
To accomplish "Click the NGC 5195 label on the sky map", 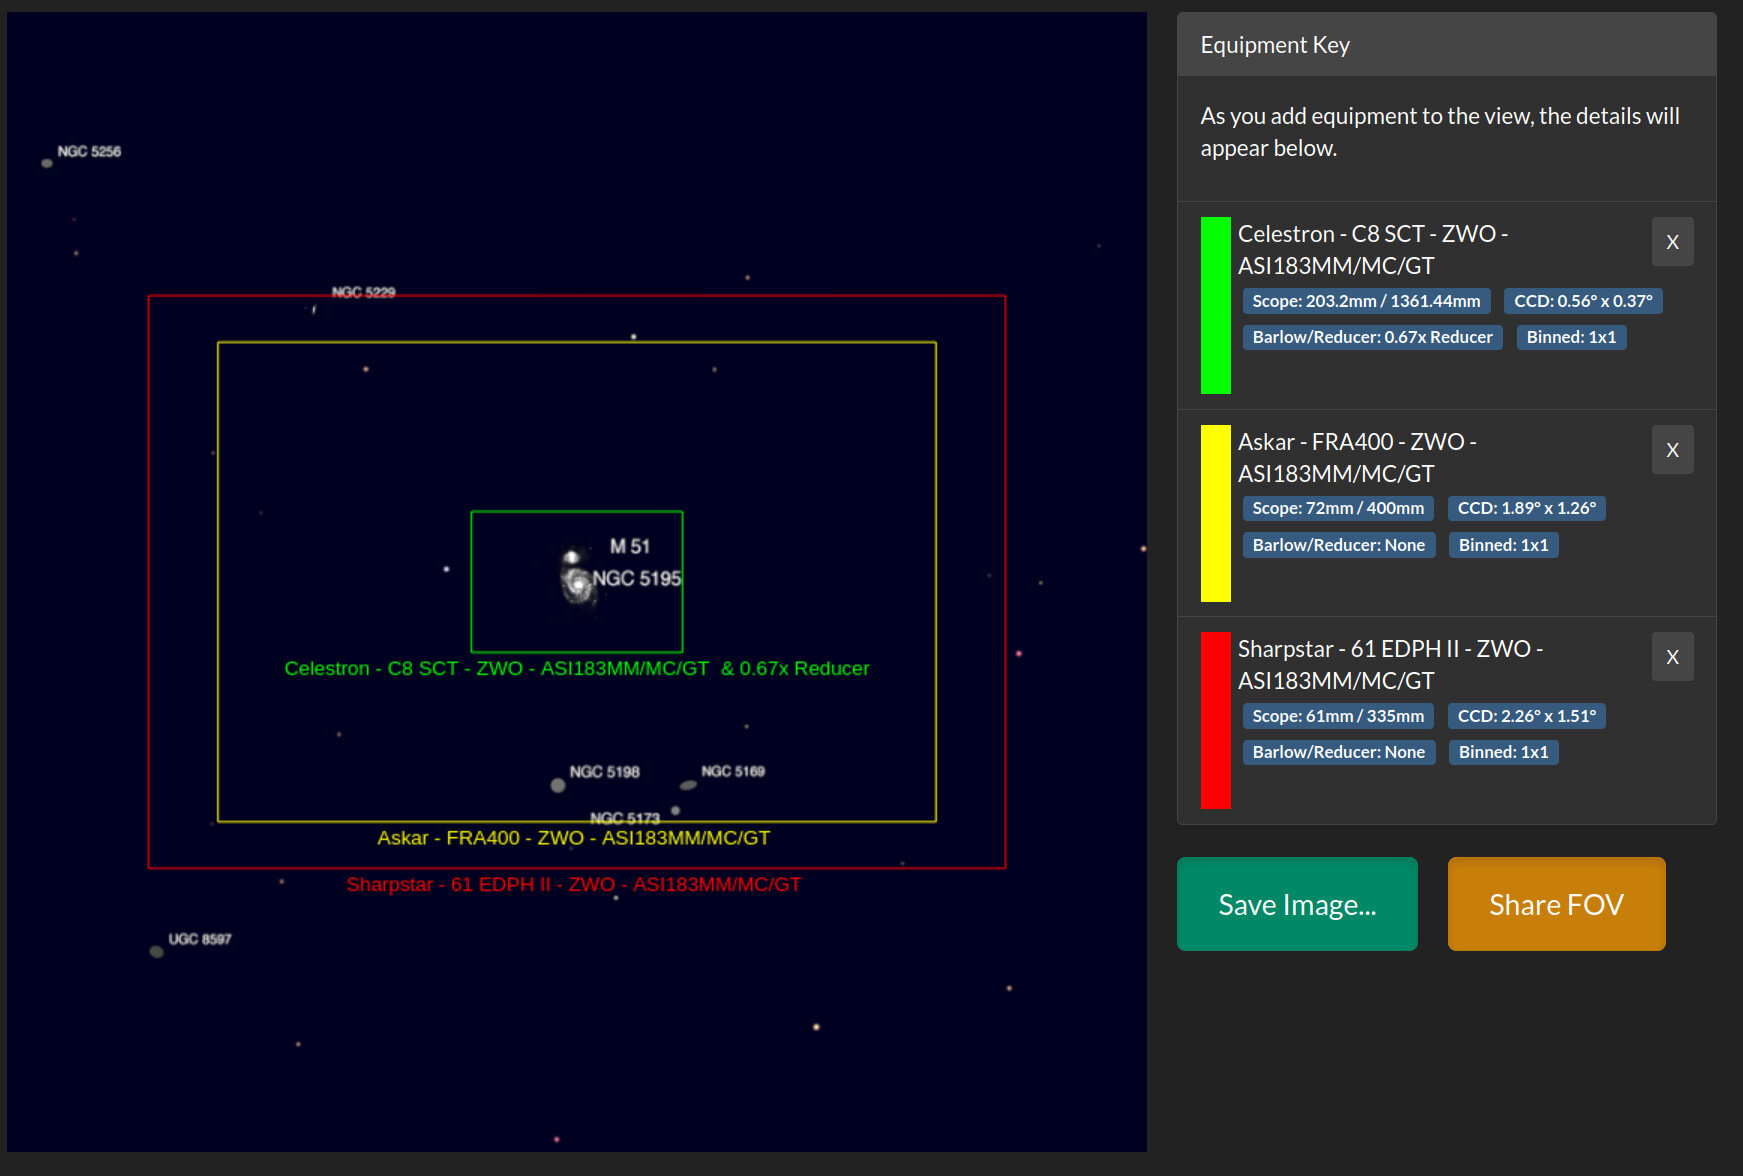I will [x=637, y=579].
